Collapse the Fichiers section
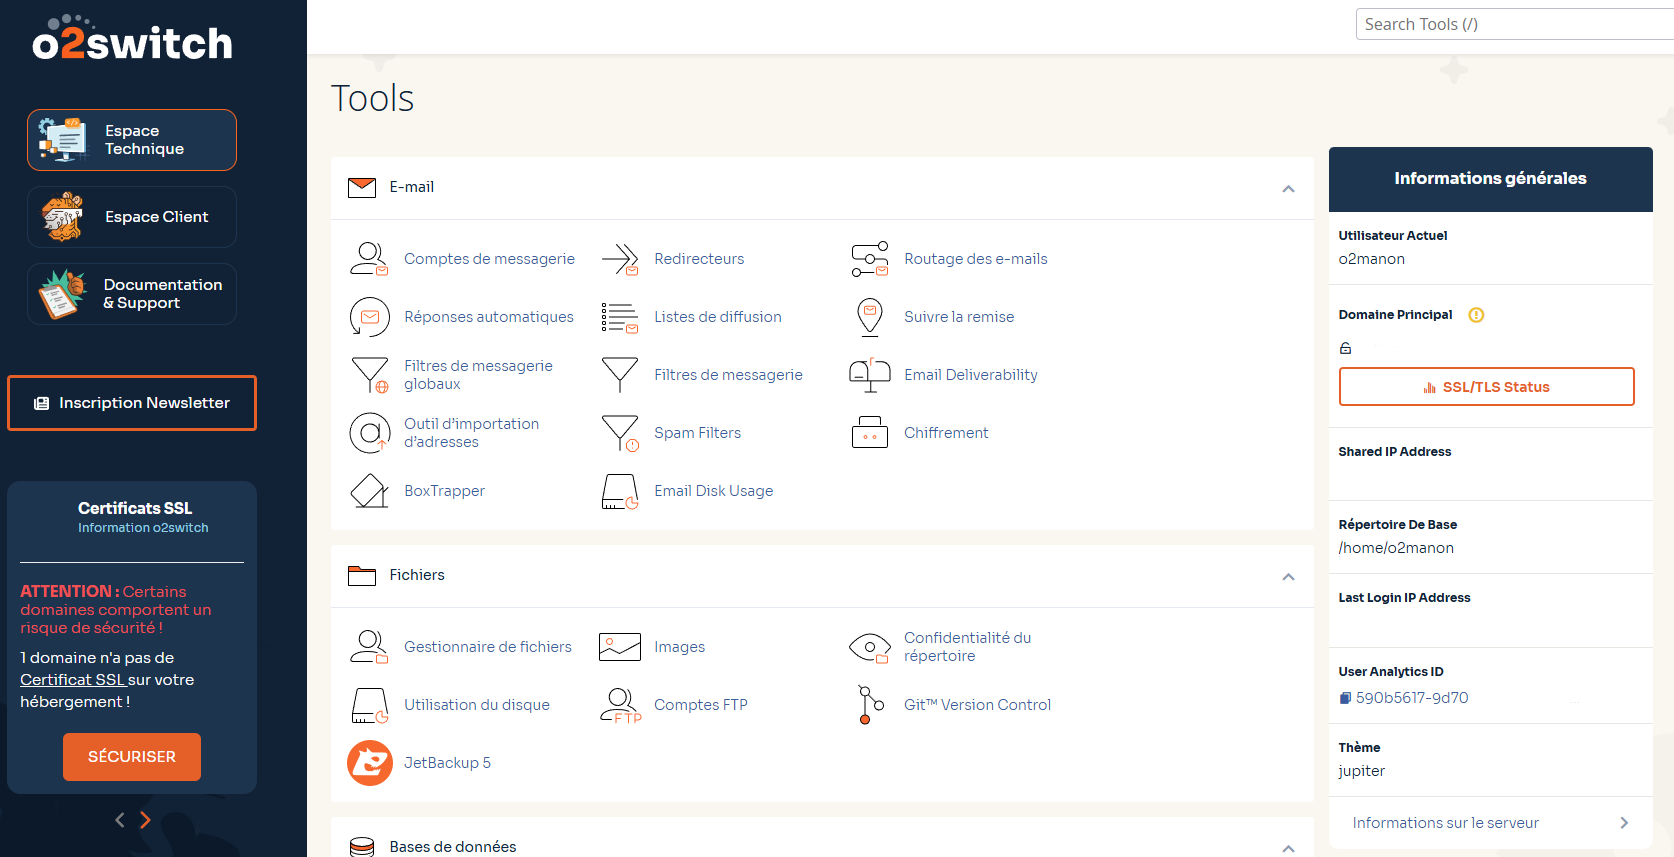Image resolution: width=1674 pixels, height=857 pixels. click(x=1288, y=577)
